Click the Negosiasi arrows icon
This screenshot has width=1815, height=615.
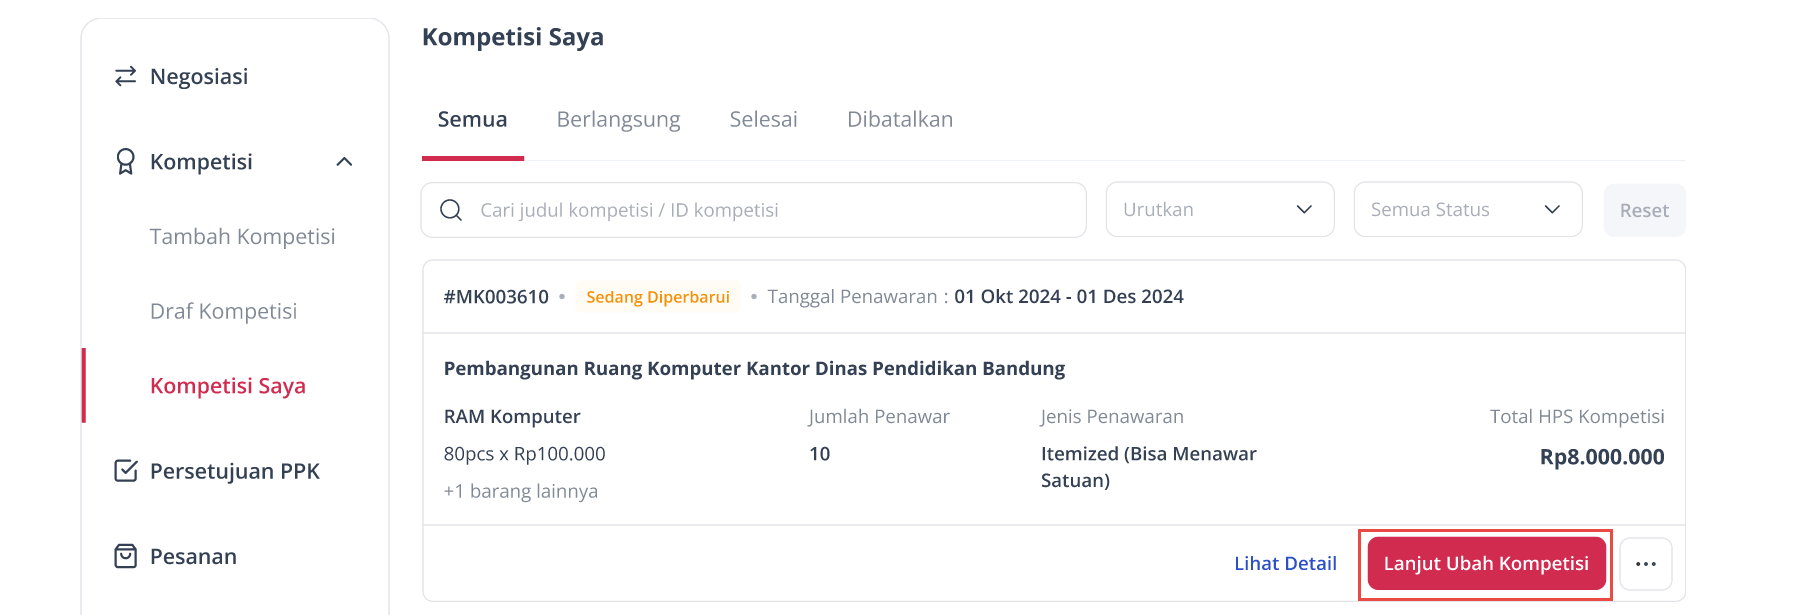point(125,76)
